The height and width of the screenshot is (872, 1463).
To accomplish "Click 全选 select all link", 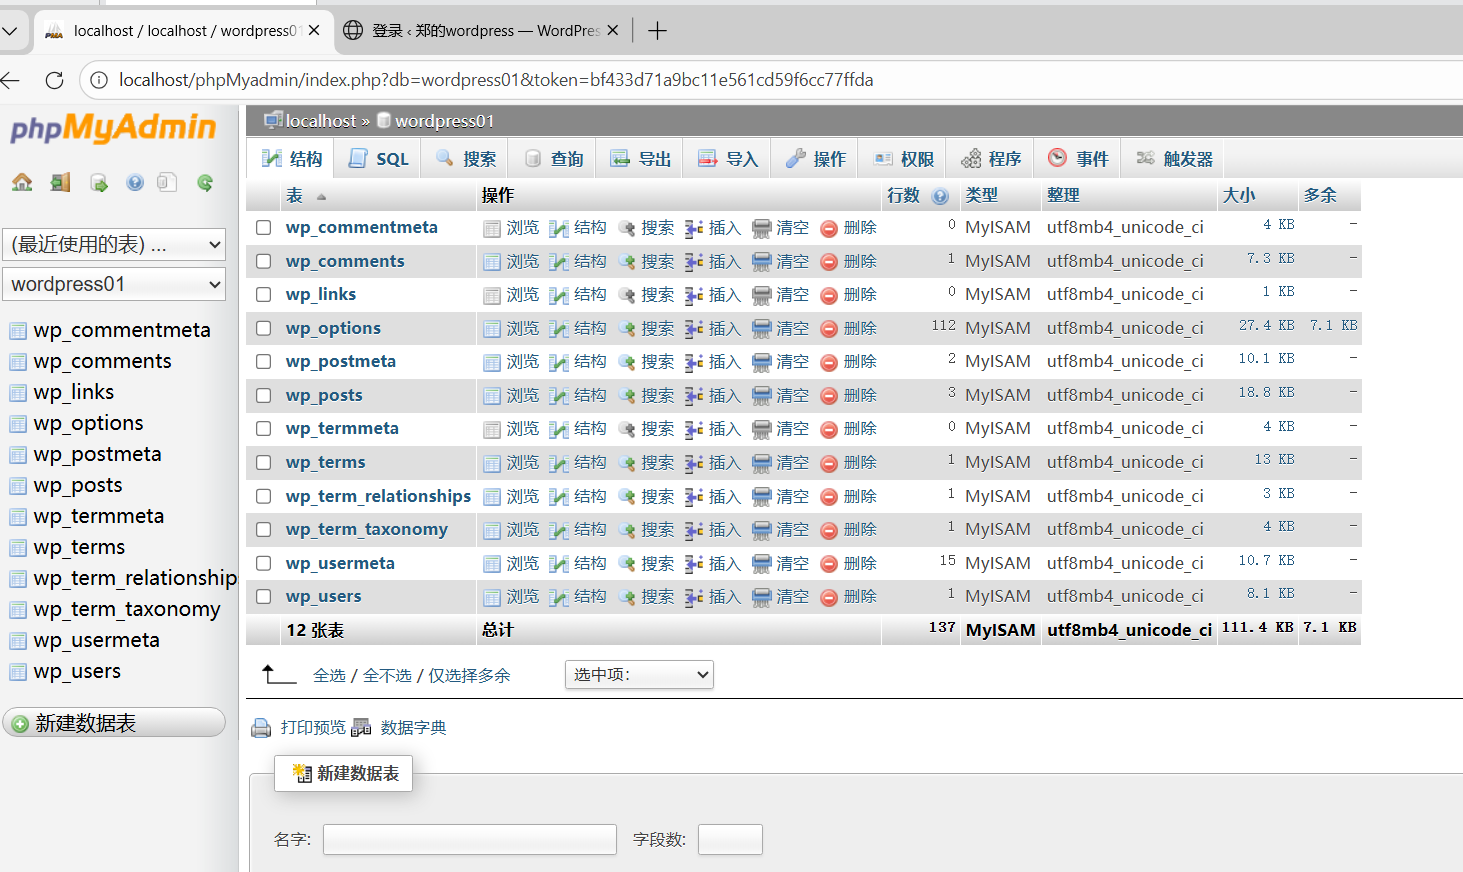I will tap(329, 676).
